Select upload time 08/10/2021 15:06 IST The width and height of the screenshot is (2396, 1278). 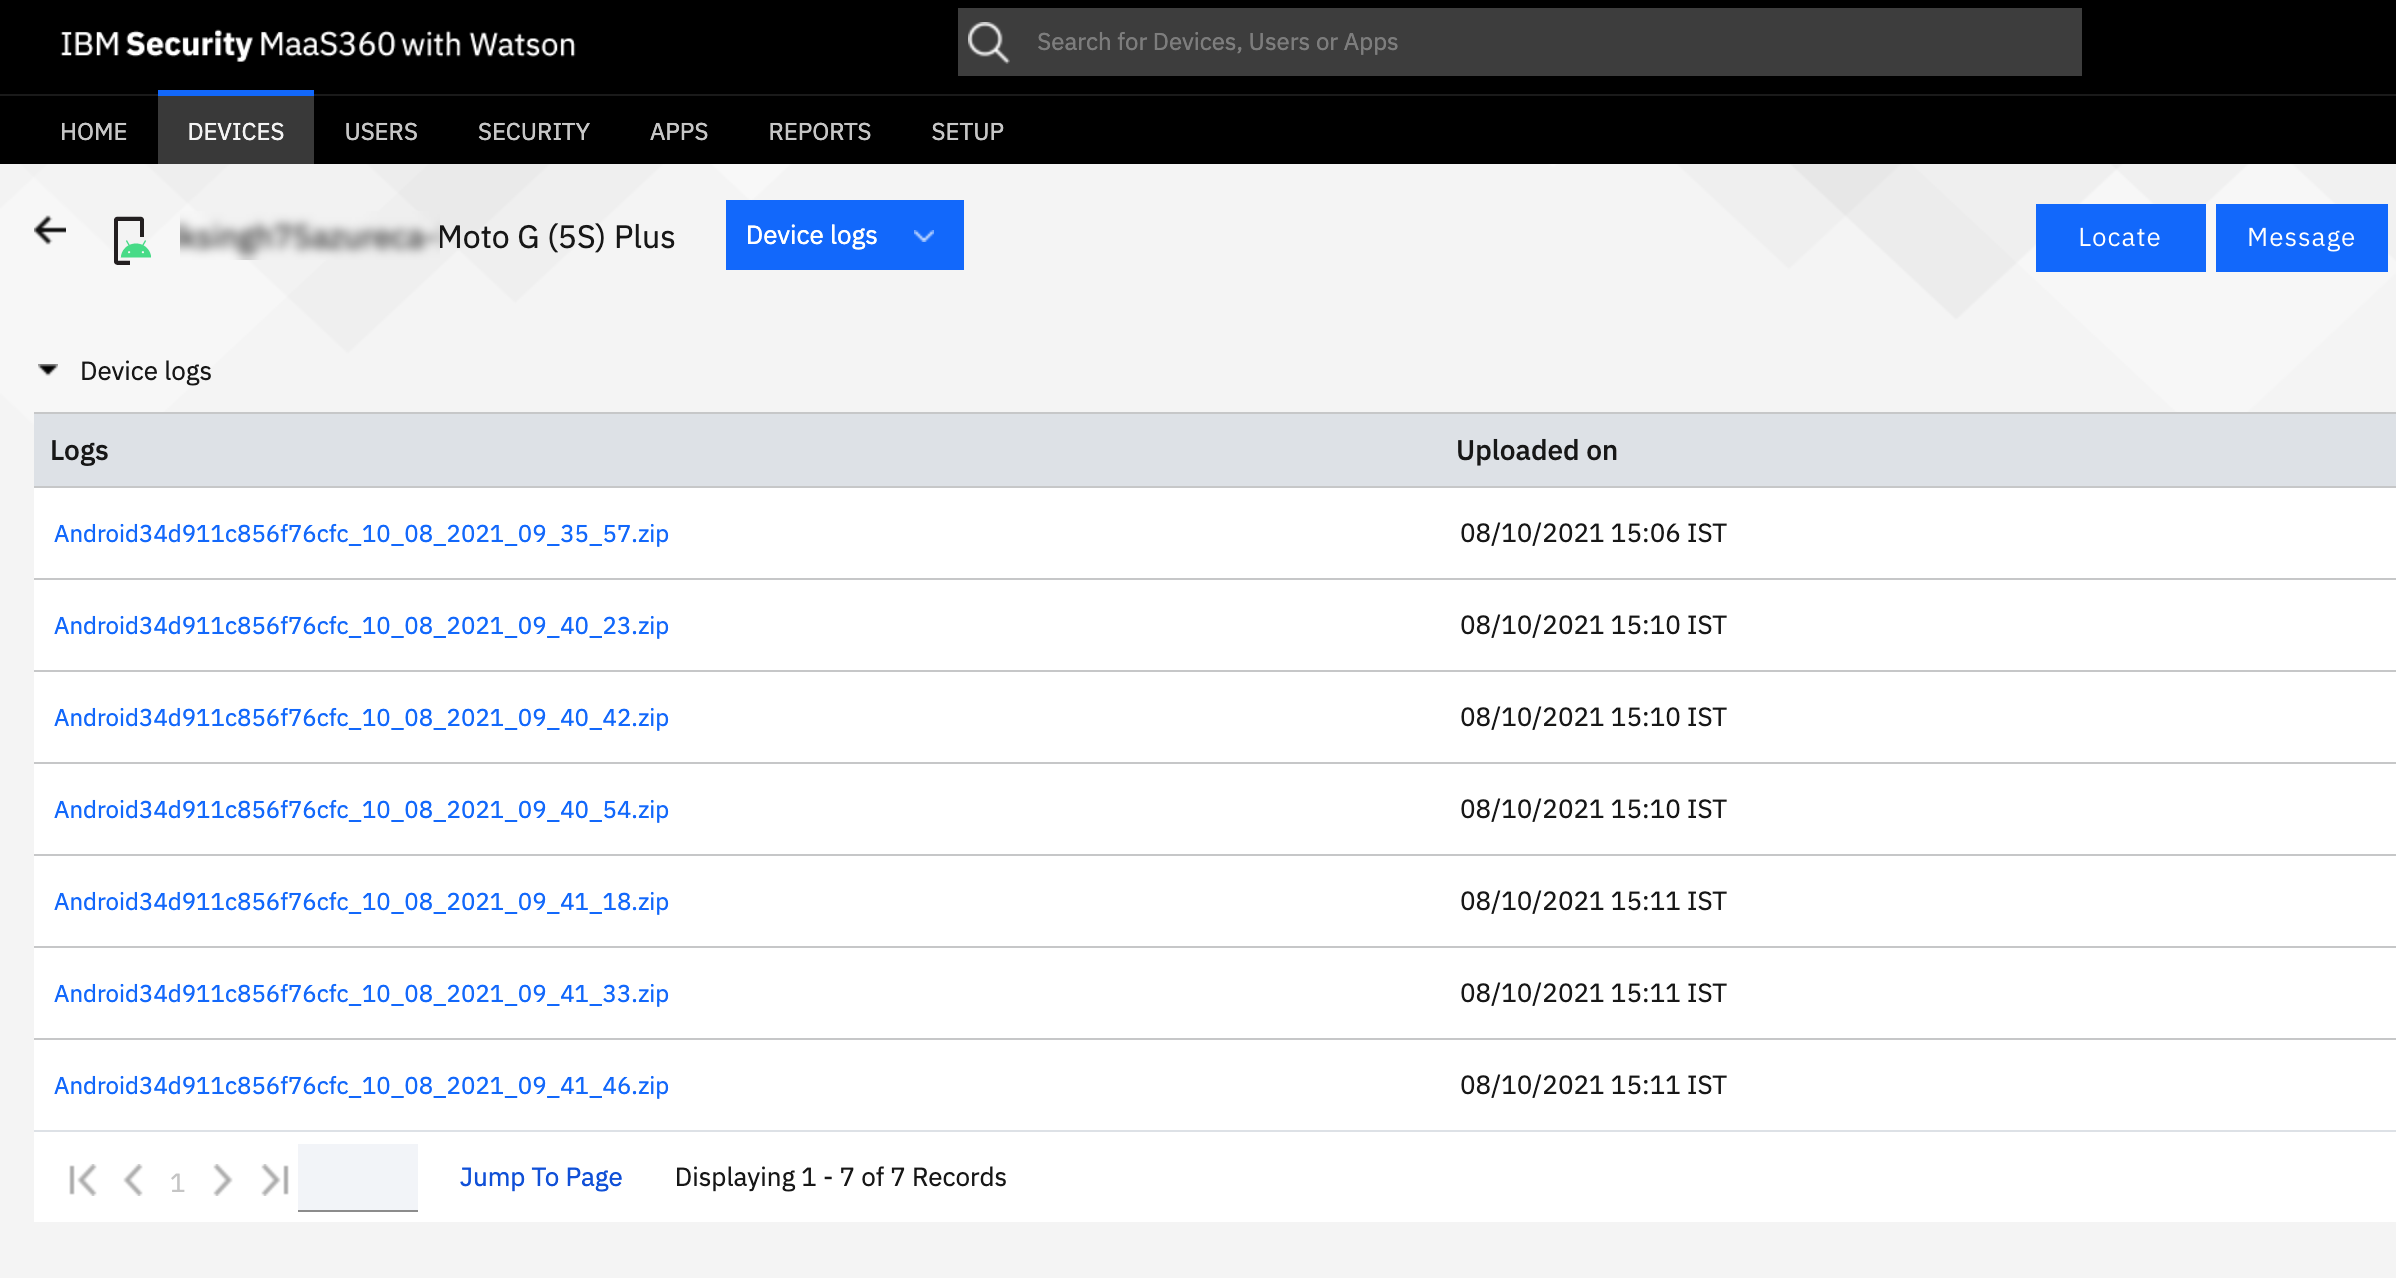[x=1593, y=533]
